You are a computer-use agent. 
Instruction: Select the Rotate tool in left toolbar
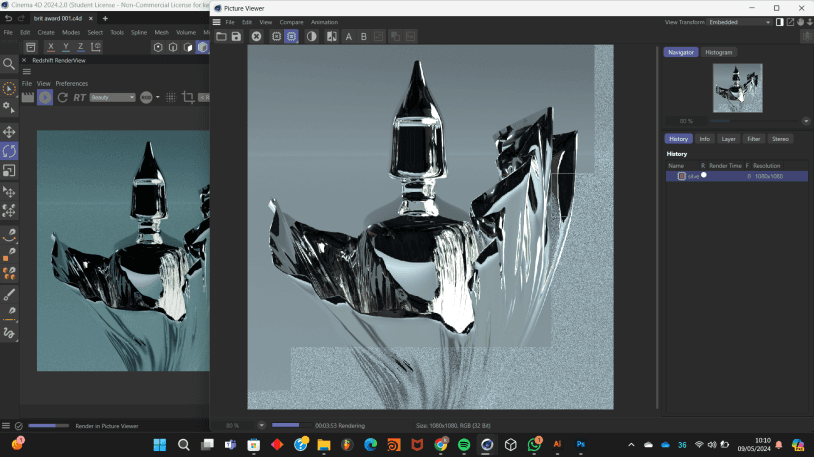pos(9,151)
